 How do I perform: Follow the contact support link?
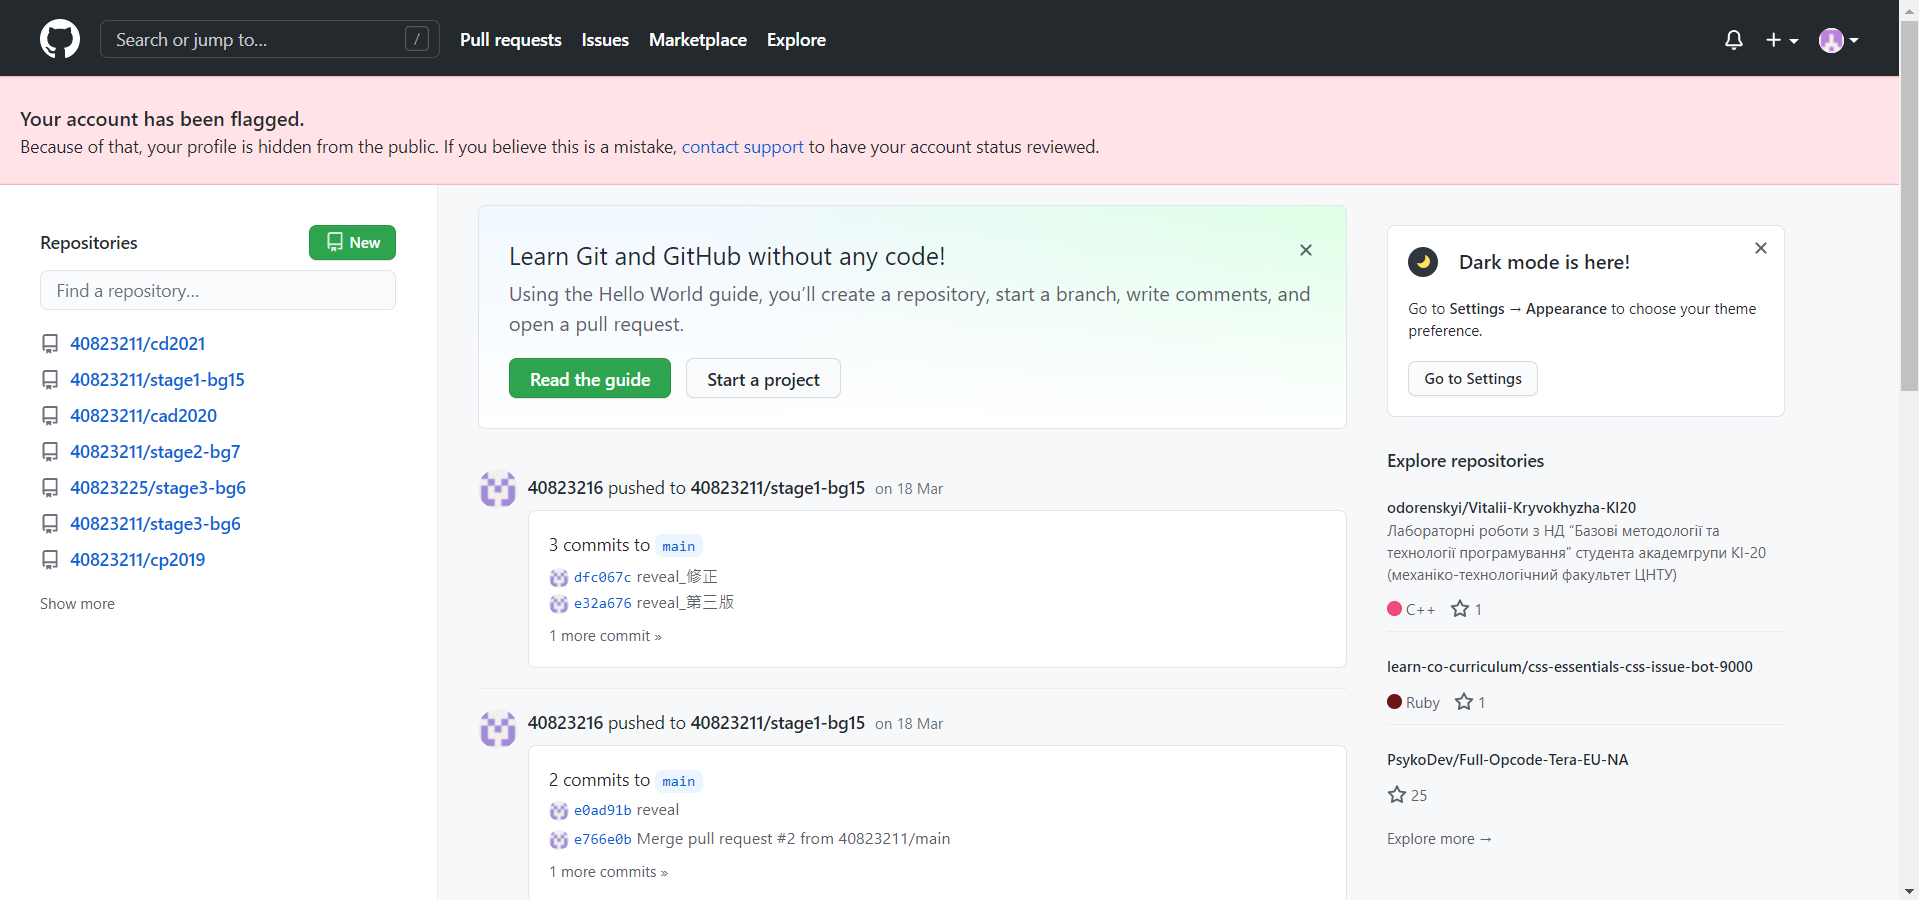tap(743, 147)
